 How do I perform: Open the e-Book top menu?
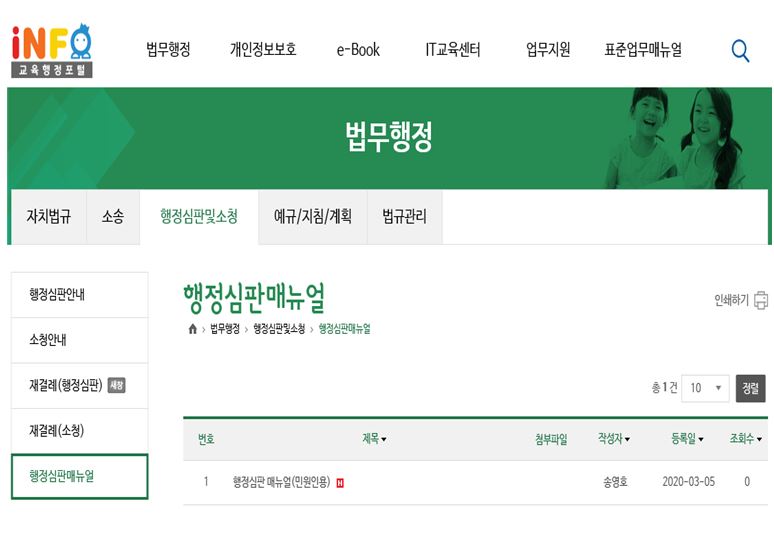(x=358, y=49)
